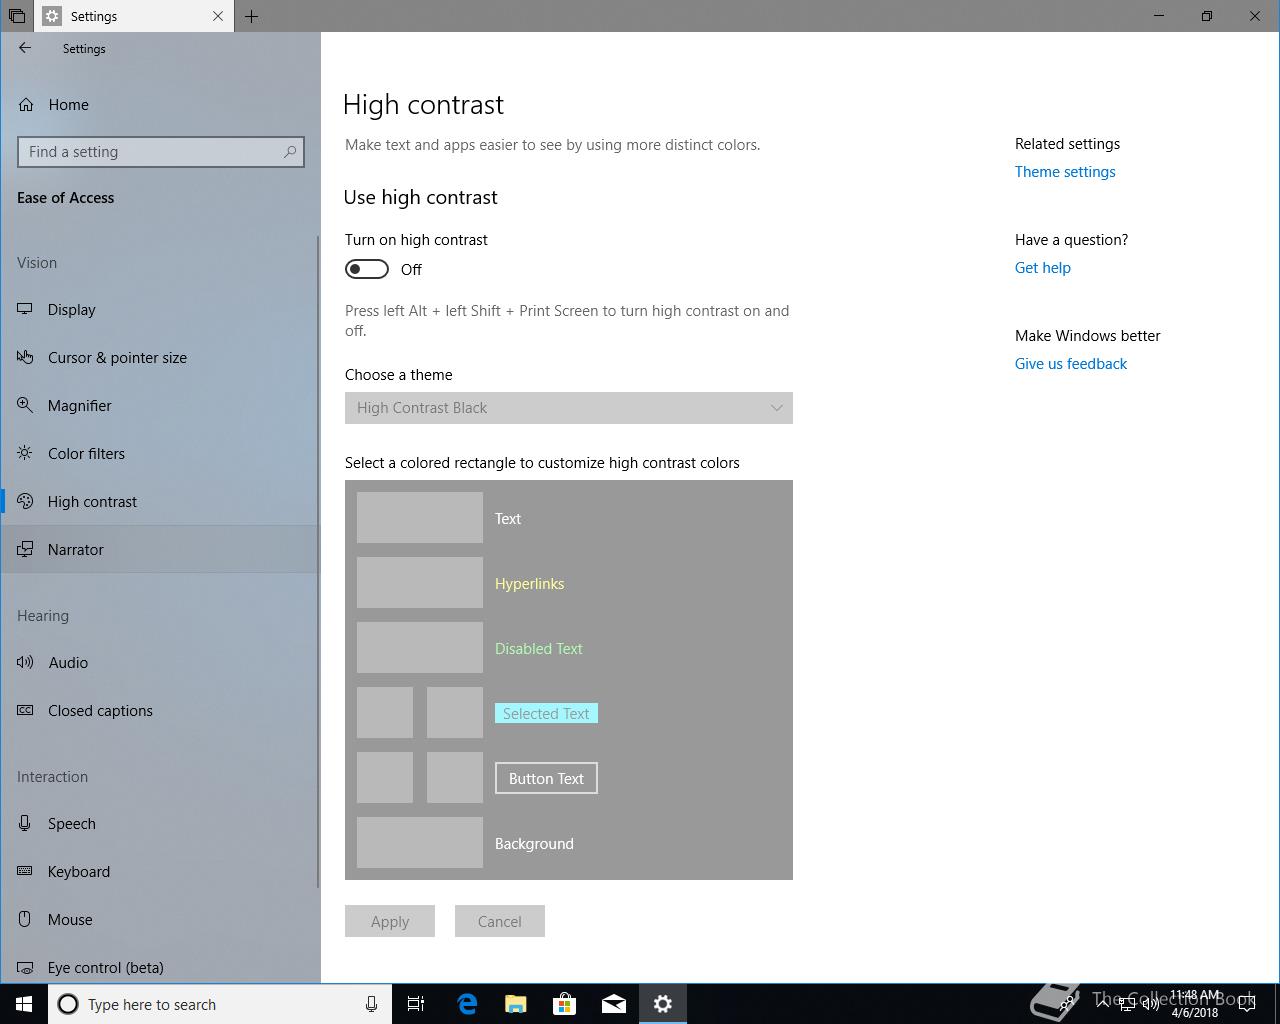
Task: Click the back arrow in Settings header
Action: (x=25, y=48)
